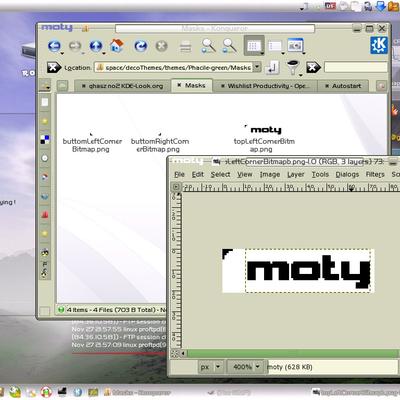Switch to the qhasz no2 KDE-Look.org tab
This screenshot has width=400, height=400.
coord(122,86)
